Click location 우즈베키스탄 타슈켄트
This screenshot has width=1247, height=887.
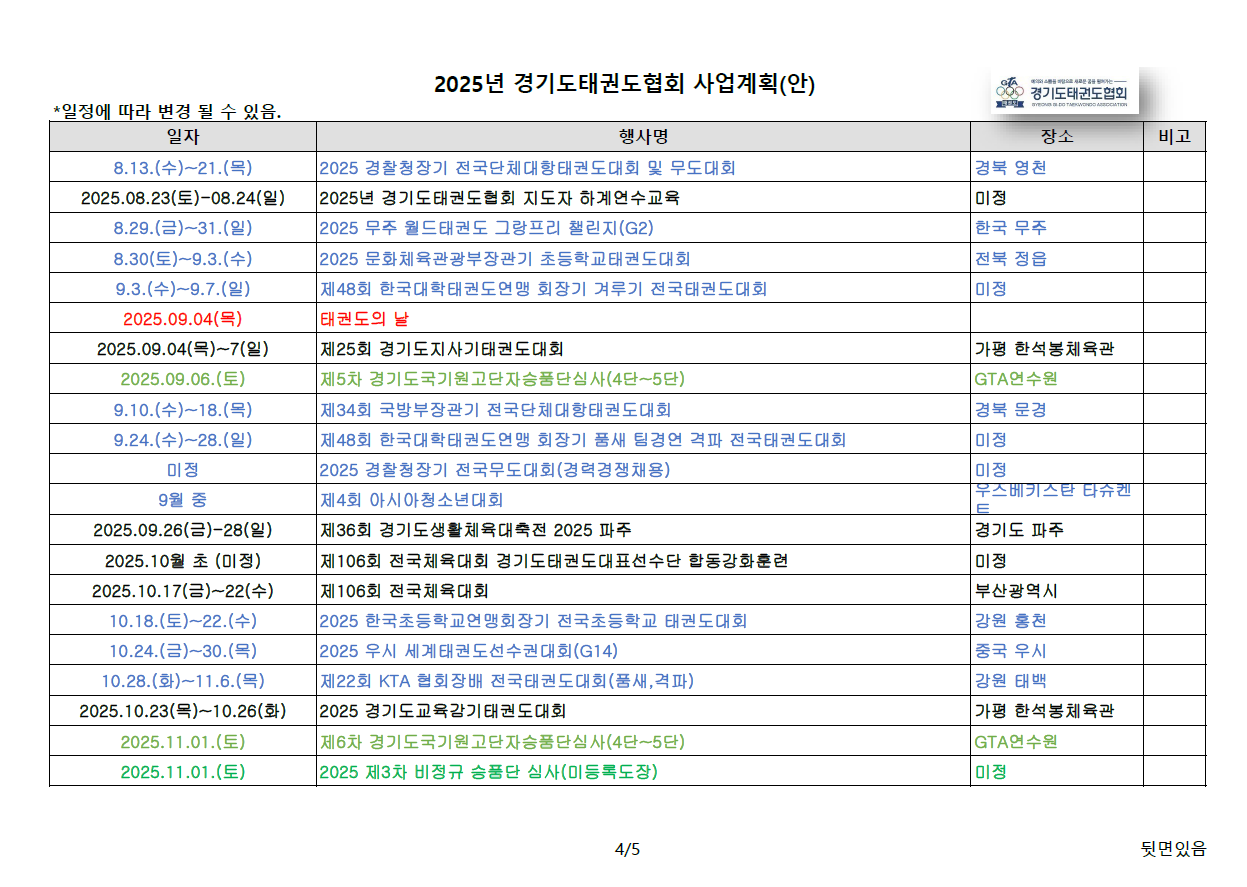point(1054,499)
